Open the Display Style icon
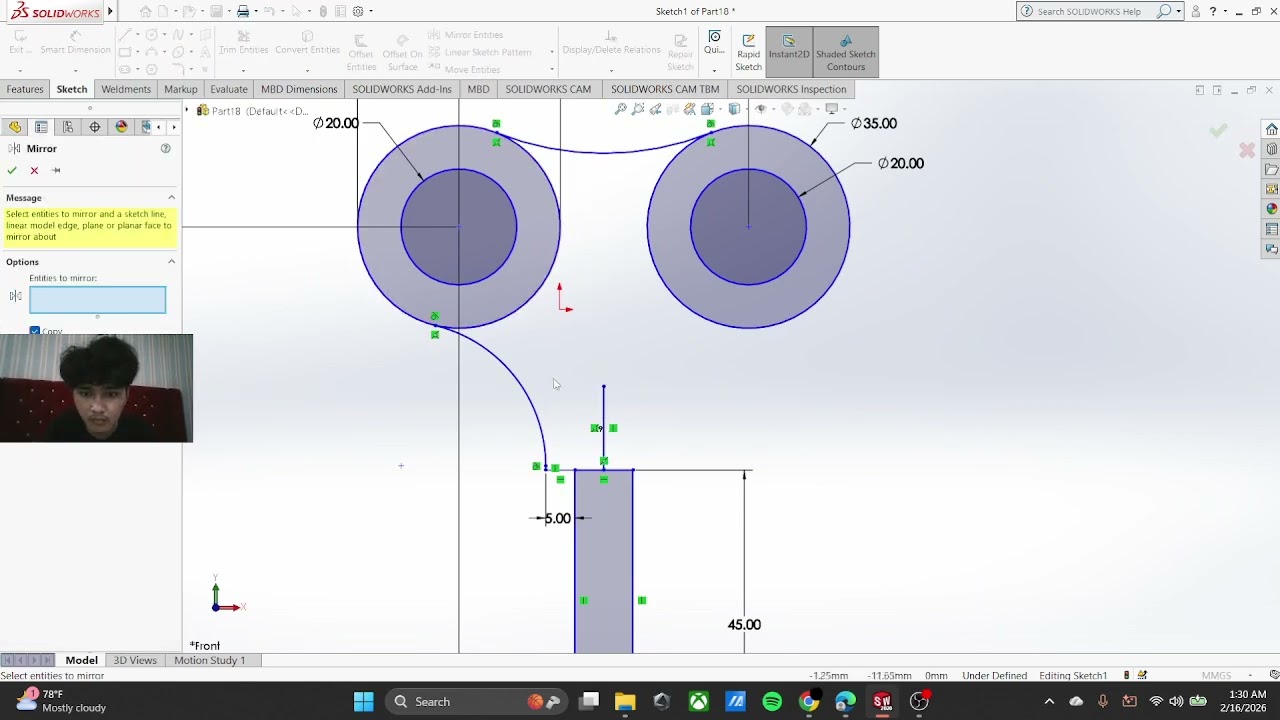1280x720 pixels. [x=735, y=109]
